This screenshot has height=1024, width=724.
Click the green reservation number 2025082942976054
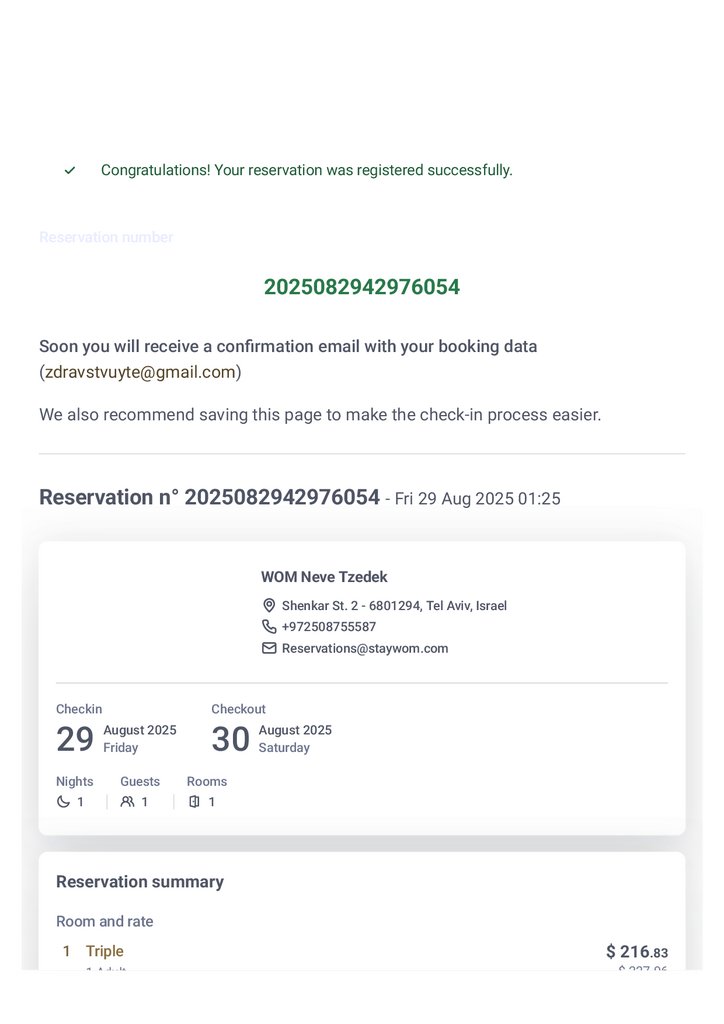[x=361, y=287]
